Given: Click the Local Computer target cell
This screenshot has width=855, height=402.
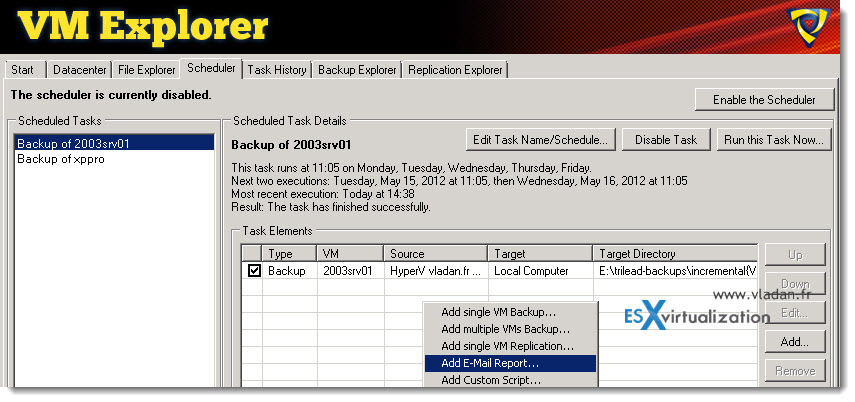Looking at the screenshot, I should [540, 271].
